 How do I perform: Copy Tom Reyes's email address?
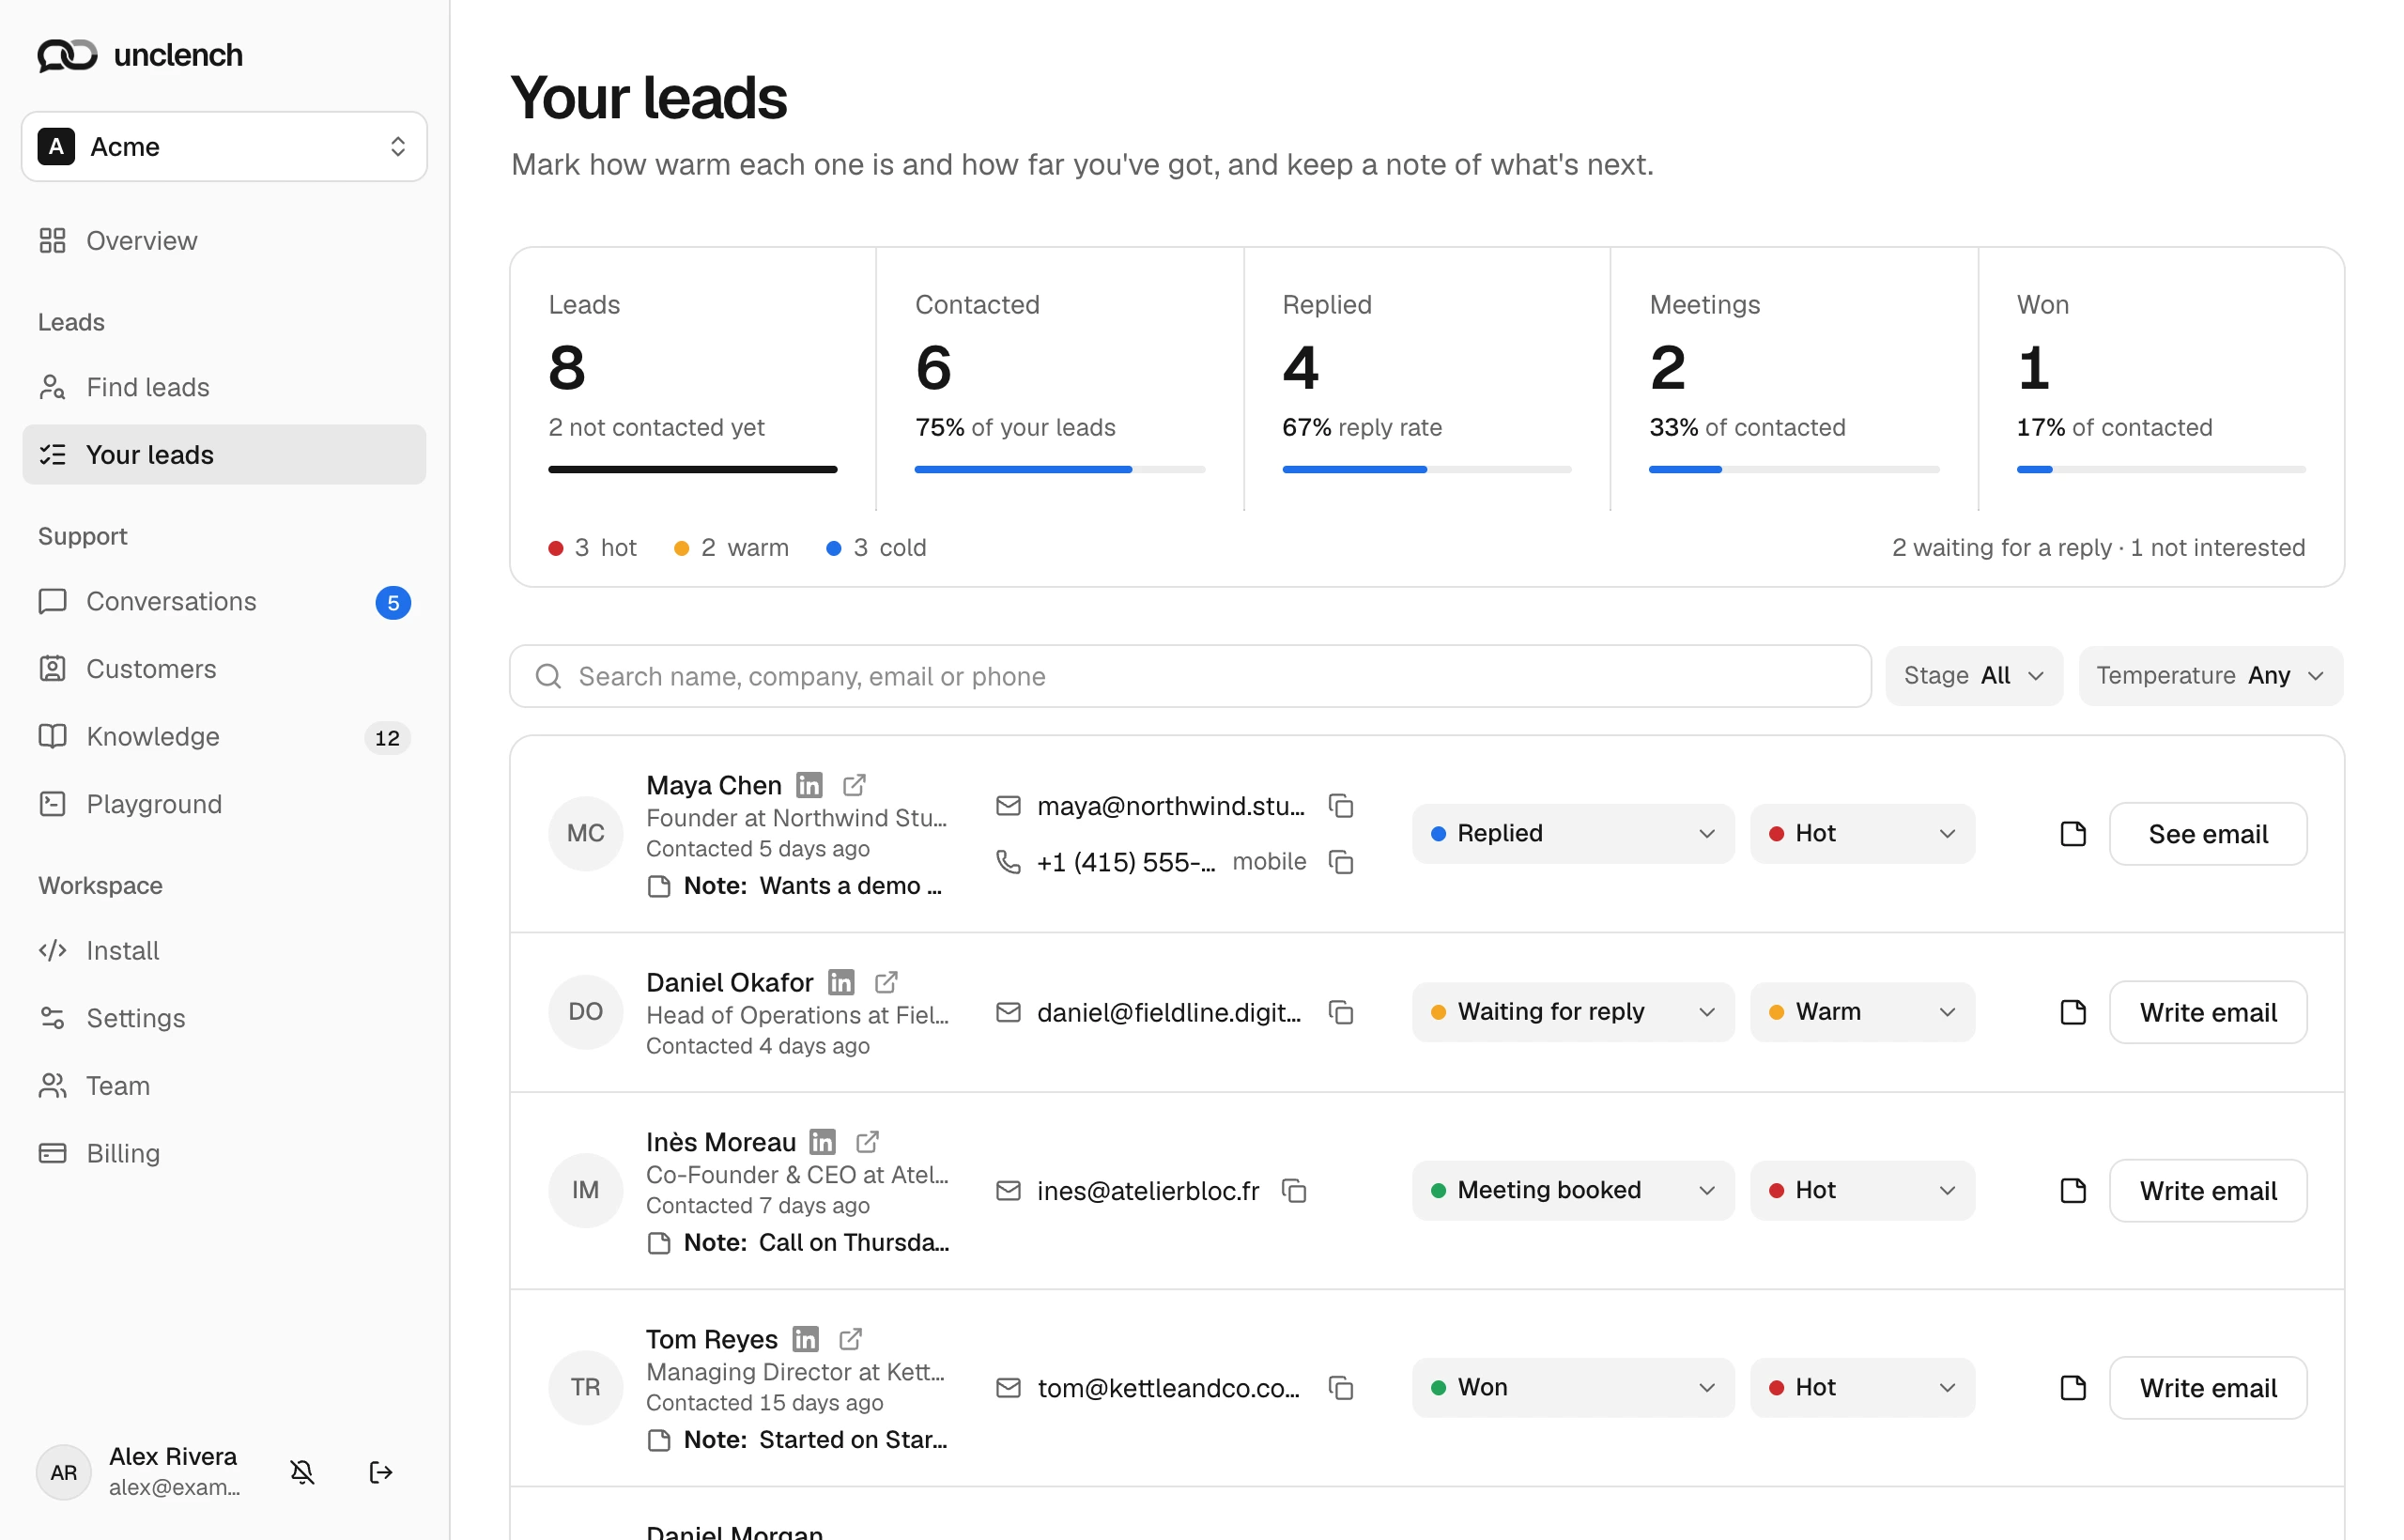click(1341, 1388)
